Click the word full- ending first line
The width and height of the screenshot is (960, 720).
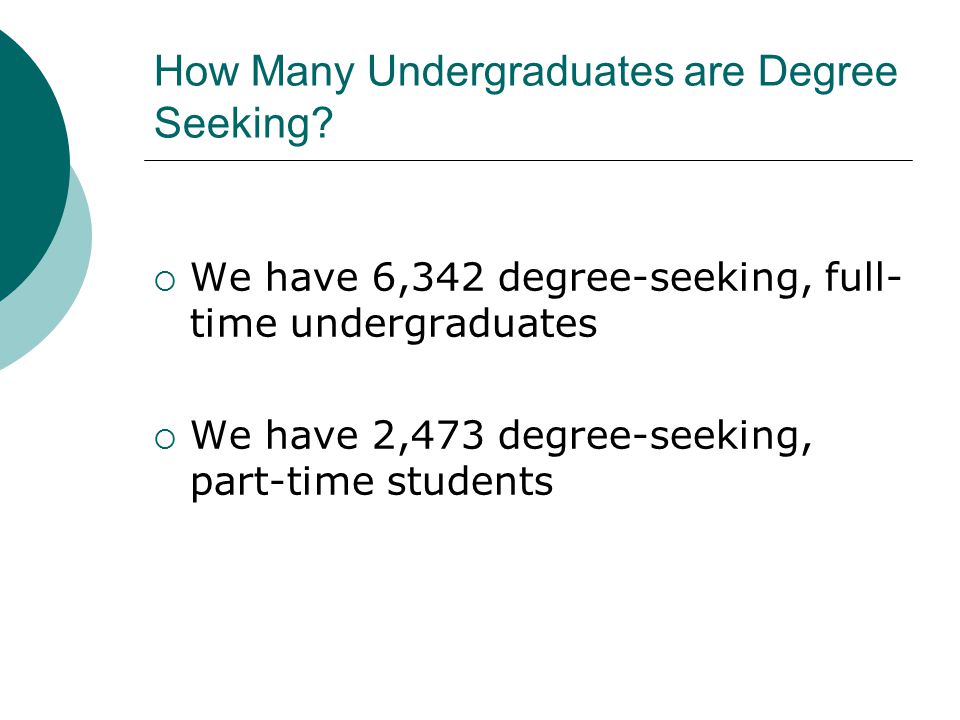tap(863, 277)
